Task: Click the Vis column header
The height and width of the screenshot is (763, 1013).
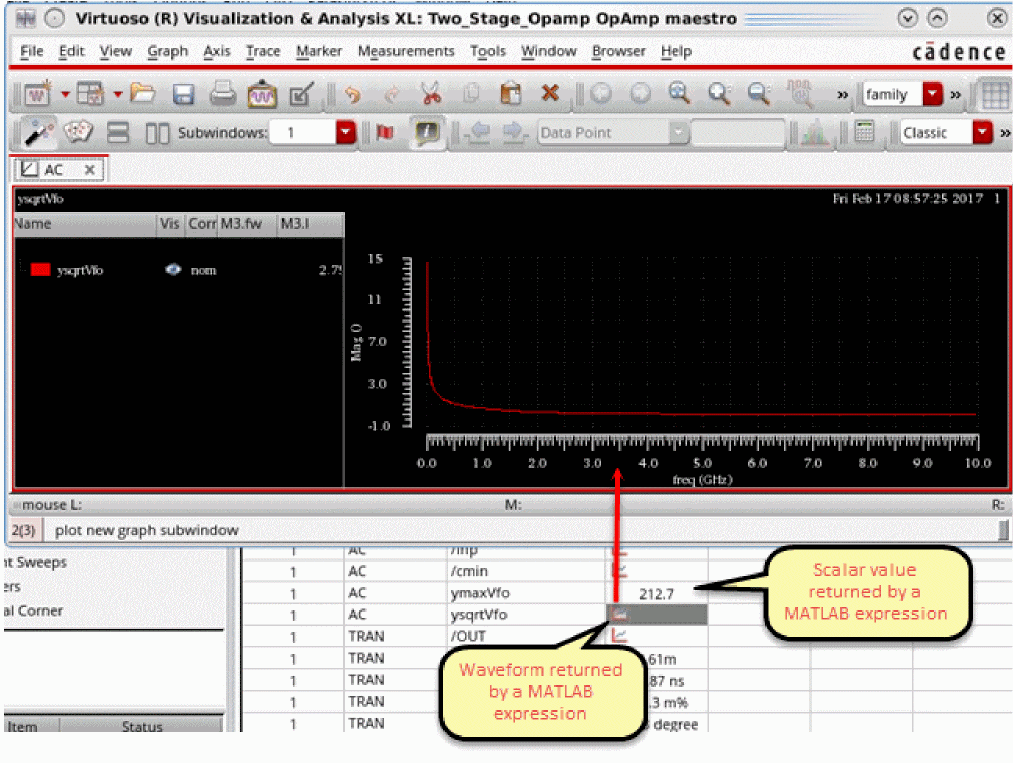Action: point(170,224)
